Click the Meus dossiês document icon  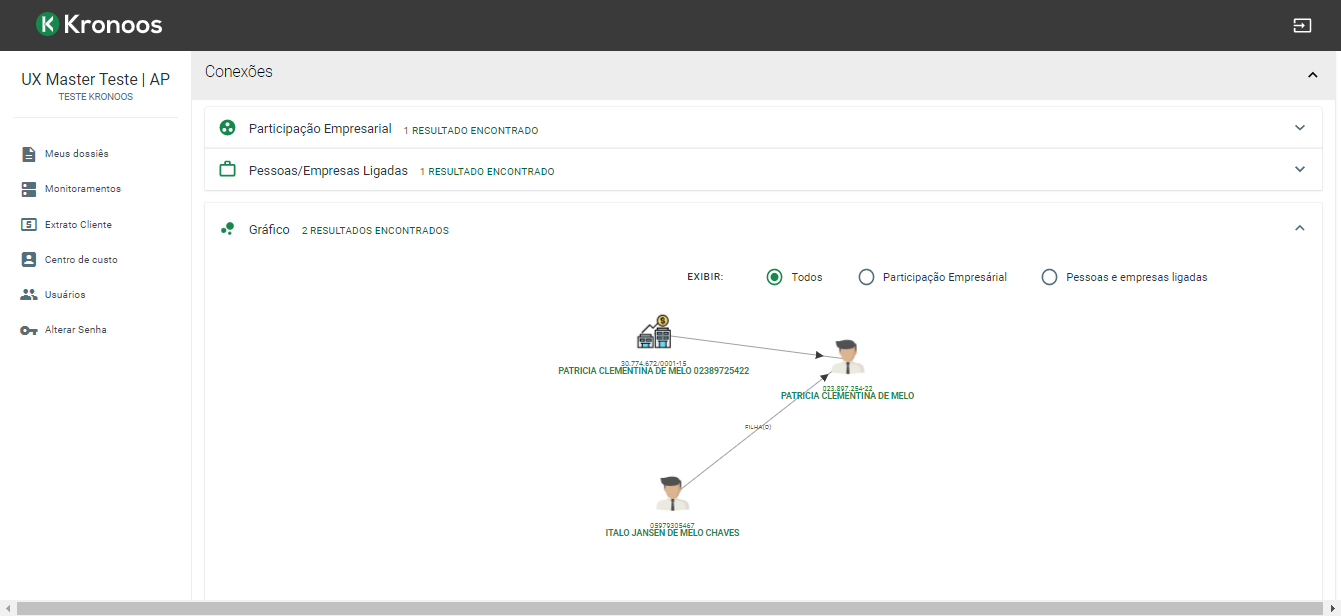(29, 154)
